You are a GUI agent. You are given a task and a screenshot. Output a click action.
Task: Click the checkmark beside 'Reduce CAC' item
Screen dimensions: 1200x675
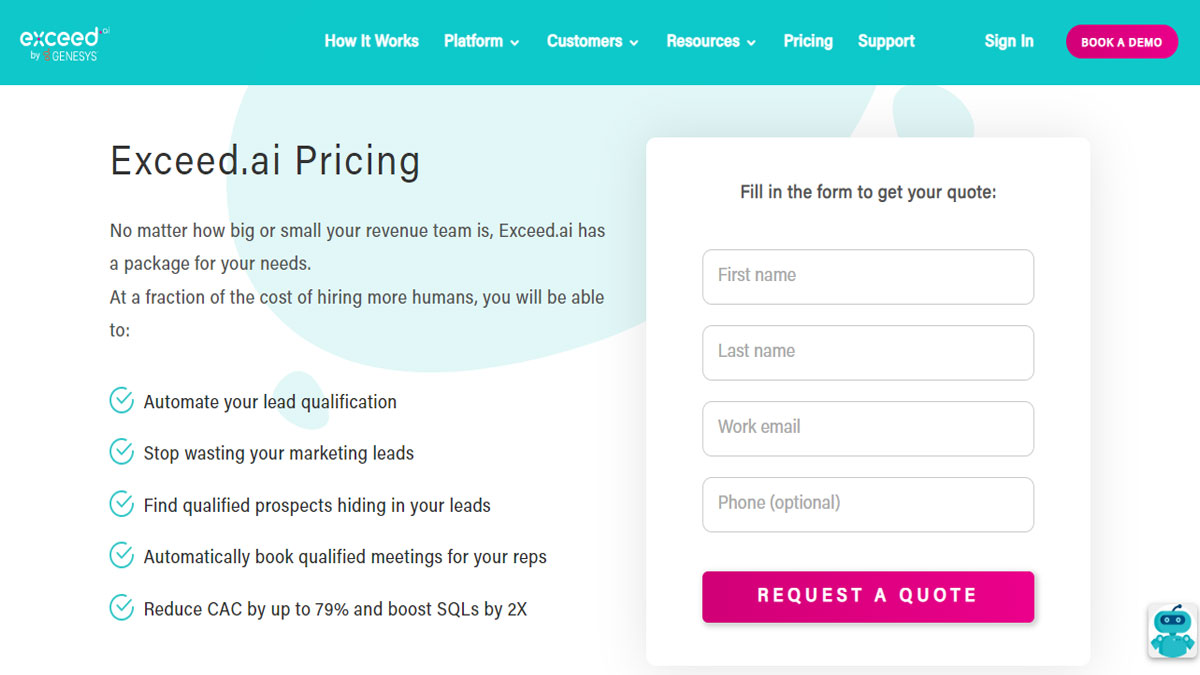pos(121,608)
